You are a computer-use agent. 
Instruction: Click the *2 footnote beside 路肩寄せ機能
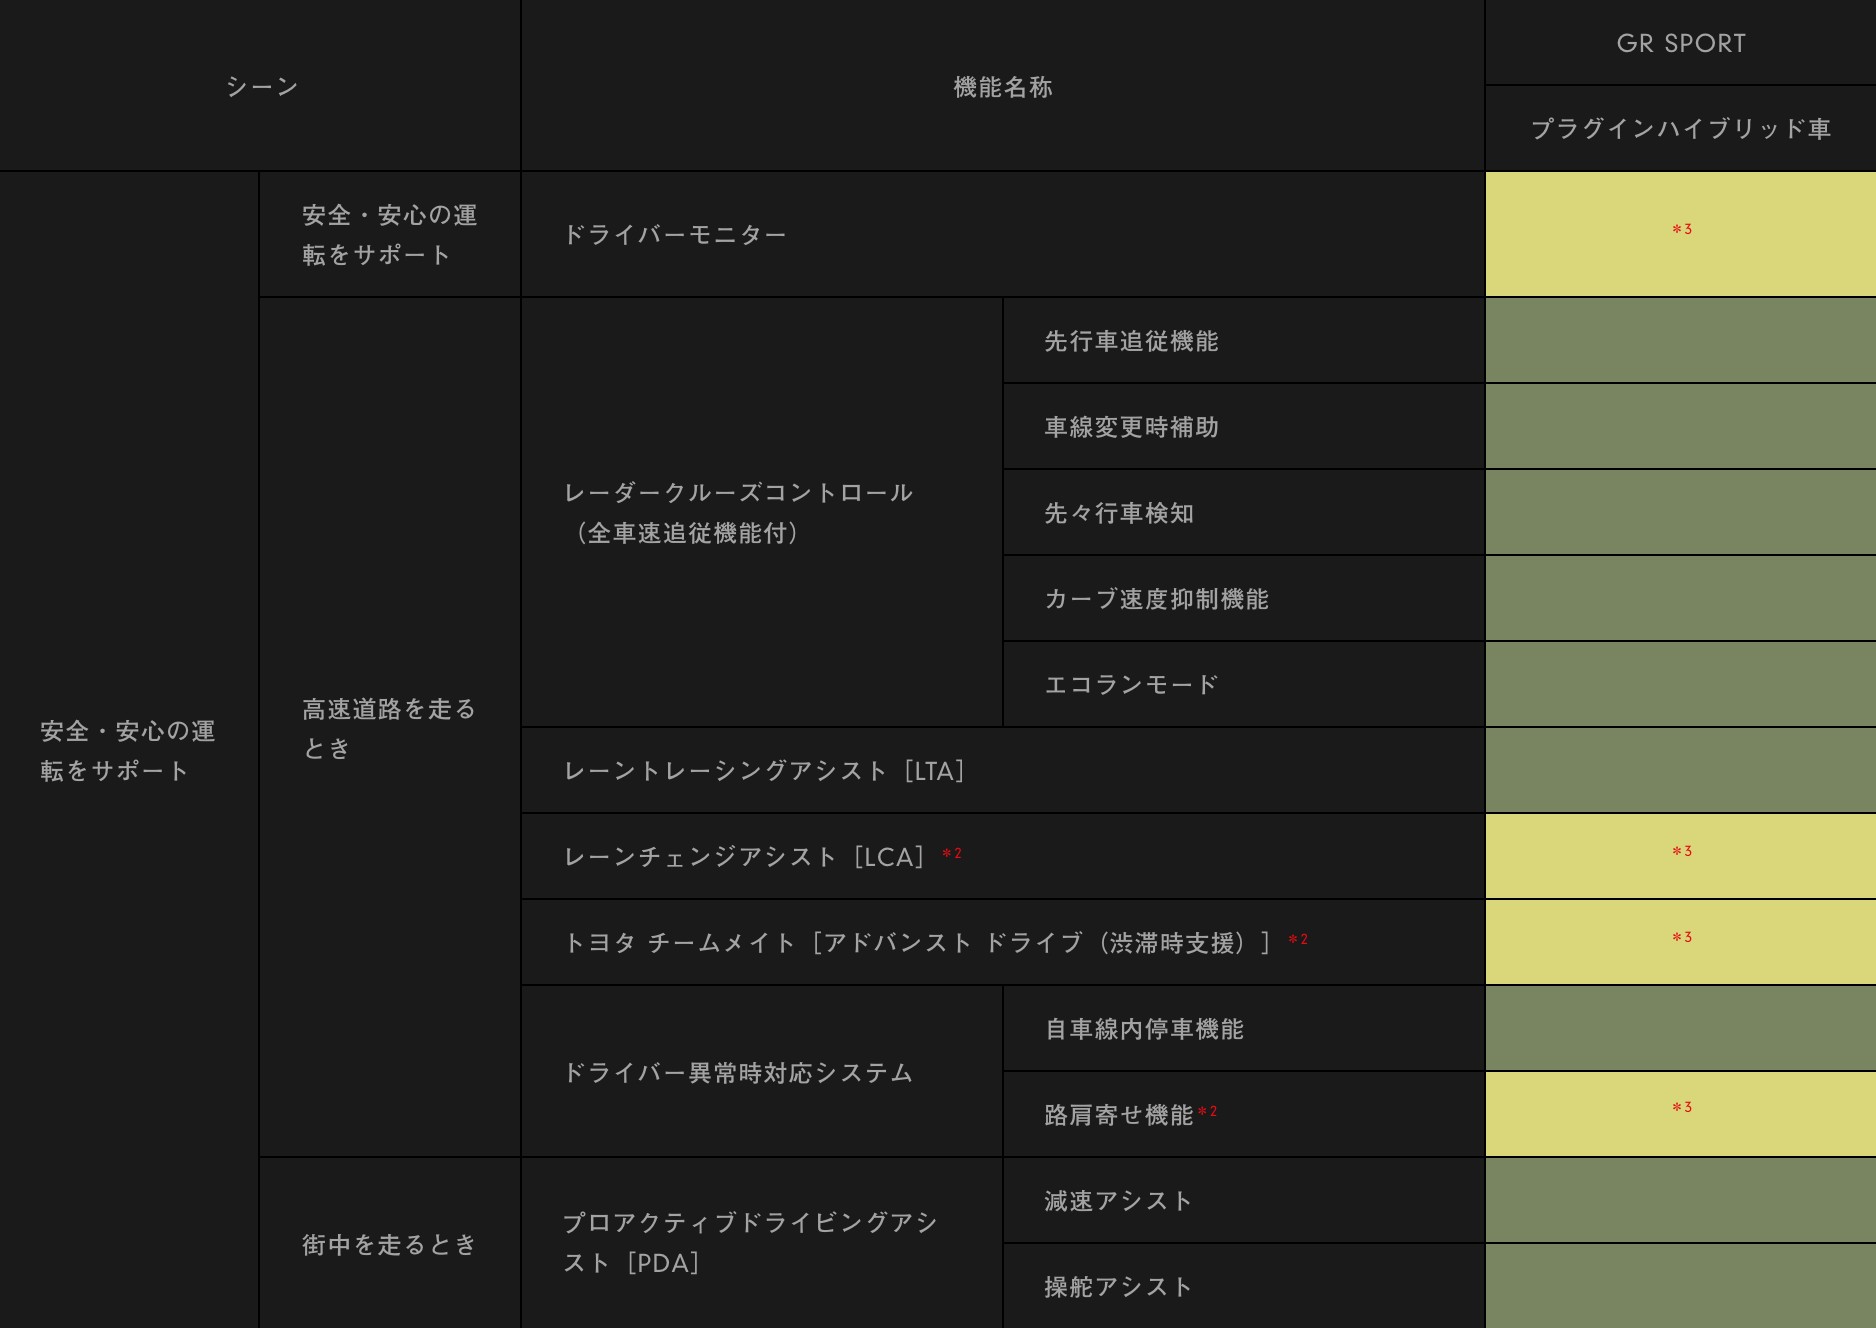[x=1207, y=1112]
